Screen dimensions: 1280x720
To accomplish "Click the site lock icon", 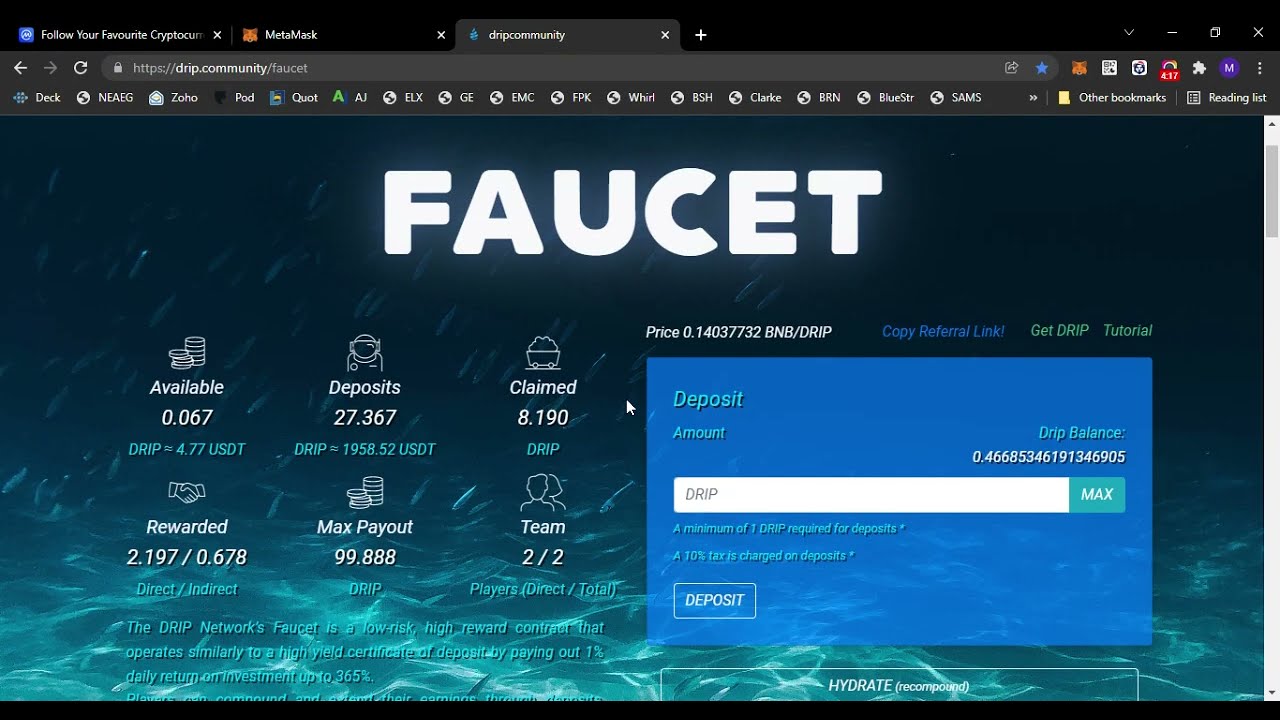I will click(118, 68).
